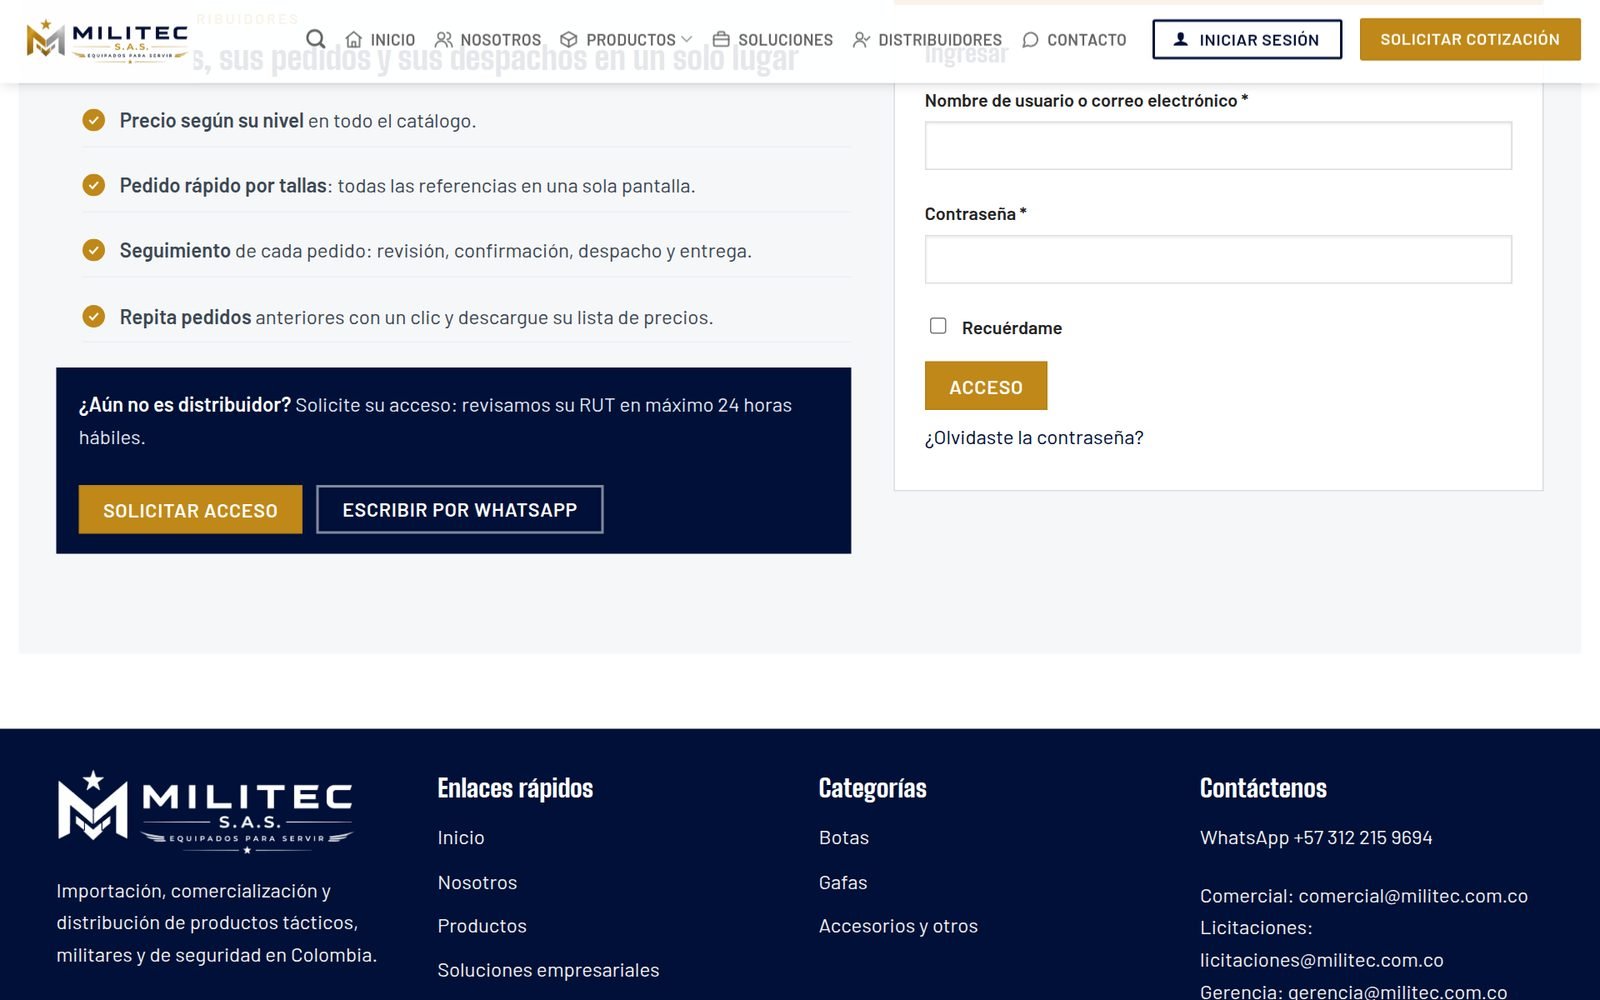
Task: Open the footer Inicio link
Action: (x=461, y=838)
